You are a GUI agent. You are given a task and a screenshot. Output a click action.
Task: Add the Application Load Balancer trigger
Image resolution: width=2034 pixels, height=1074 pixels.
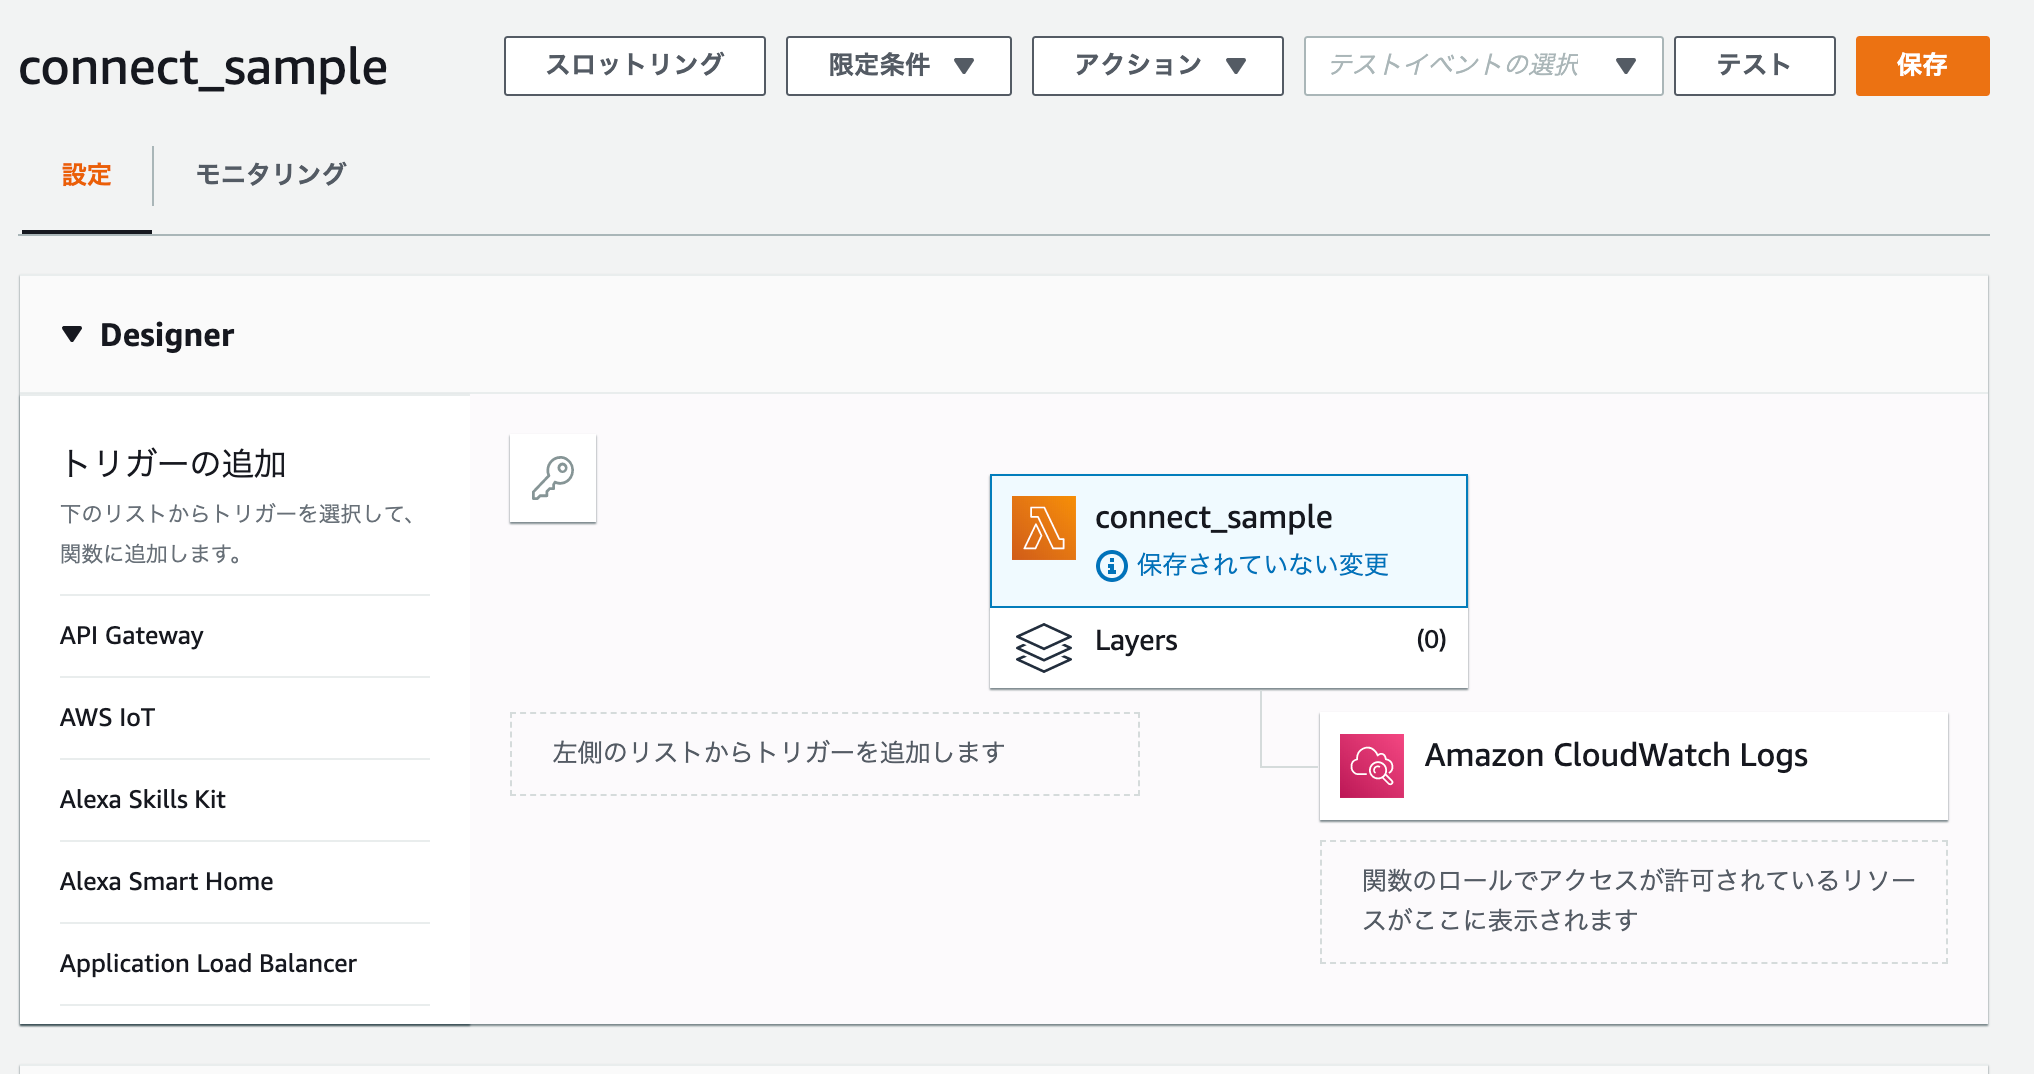point(245,964)
